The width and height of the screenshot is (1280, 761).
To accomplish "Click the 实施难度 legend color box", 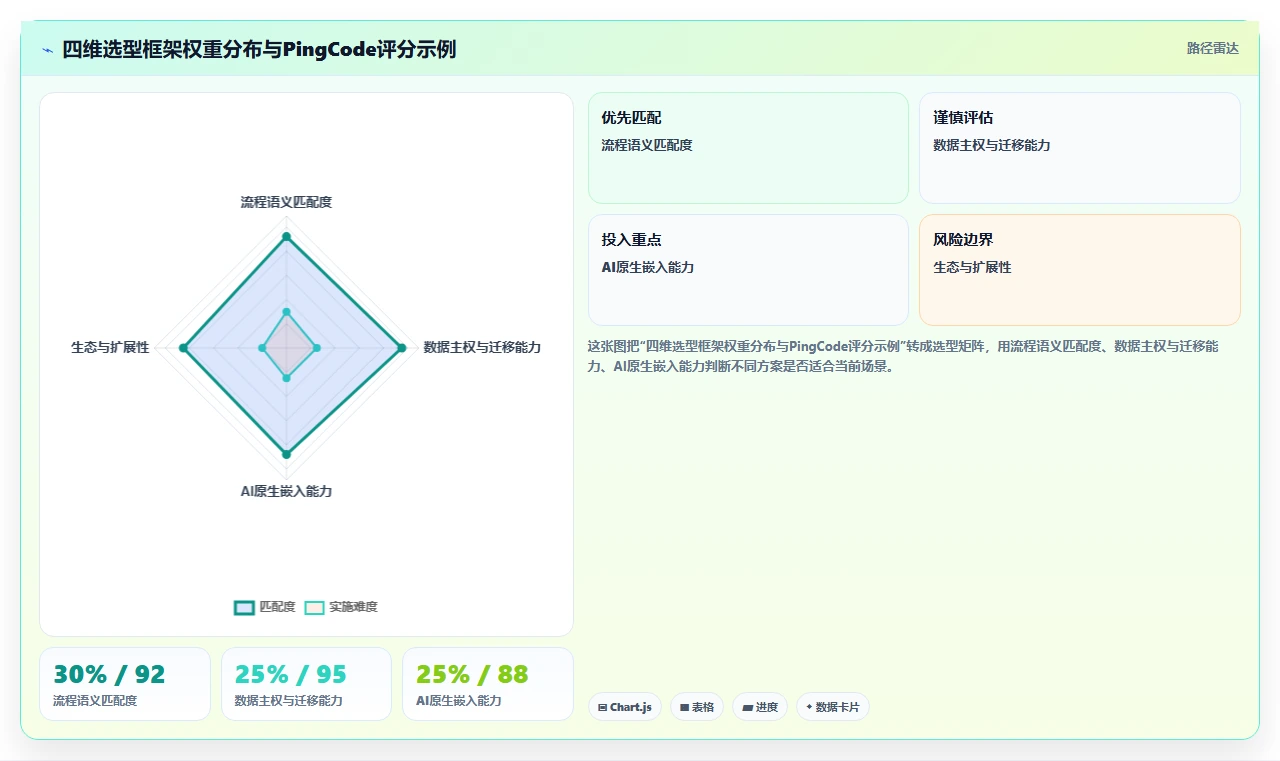I will click(x=315, y=607).
